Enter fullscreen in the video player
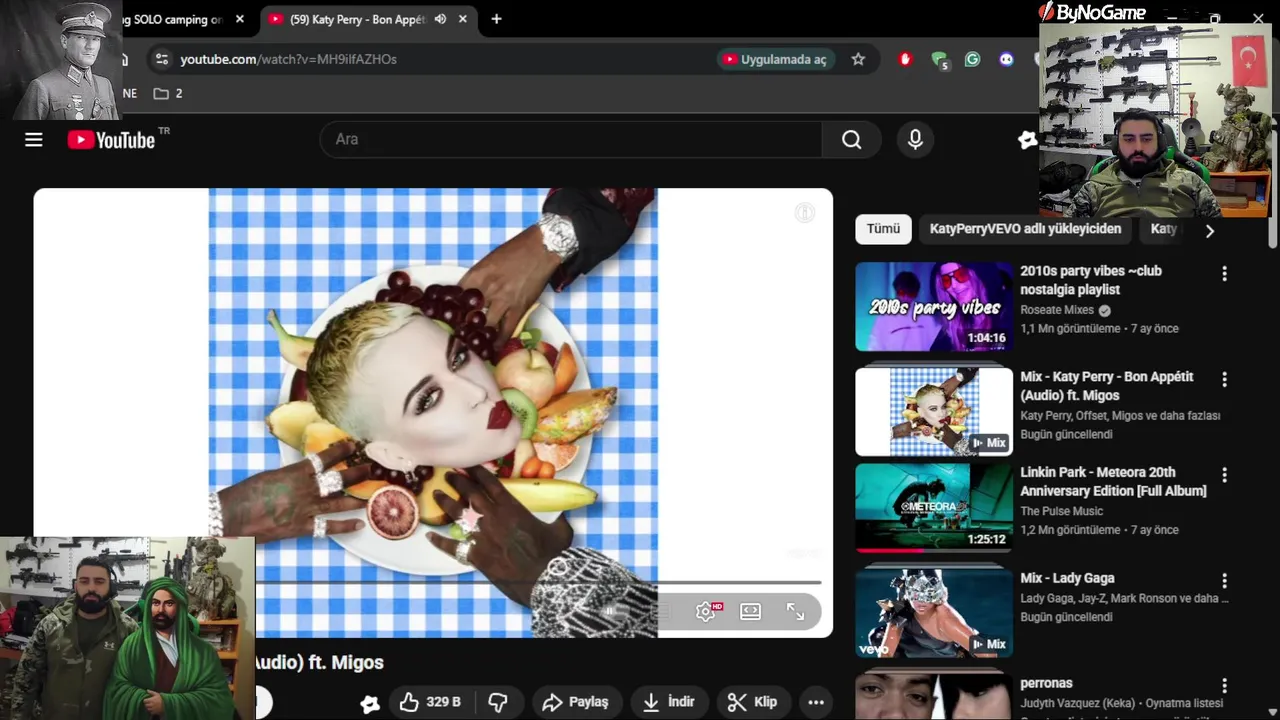The image size is (1280, 720). click(x=795, y=611)
